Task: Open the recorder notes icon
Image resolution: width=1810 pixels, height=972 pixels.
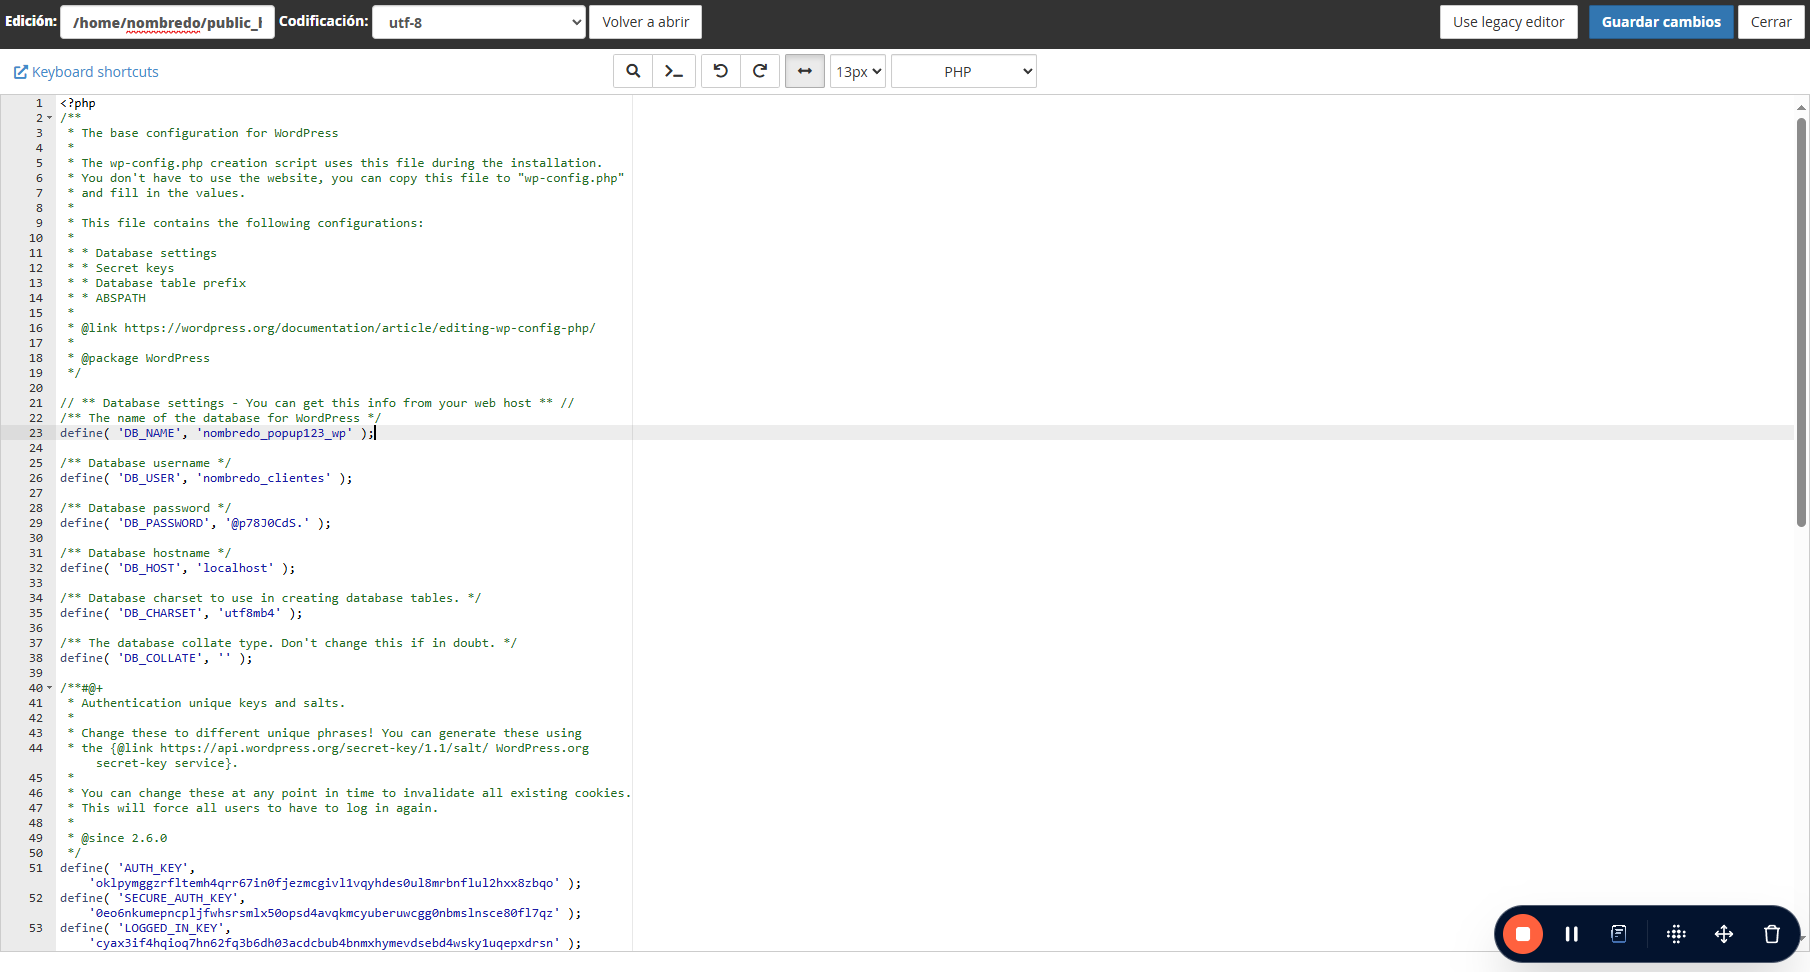Action: (x=1619, y=934)
